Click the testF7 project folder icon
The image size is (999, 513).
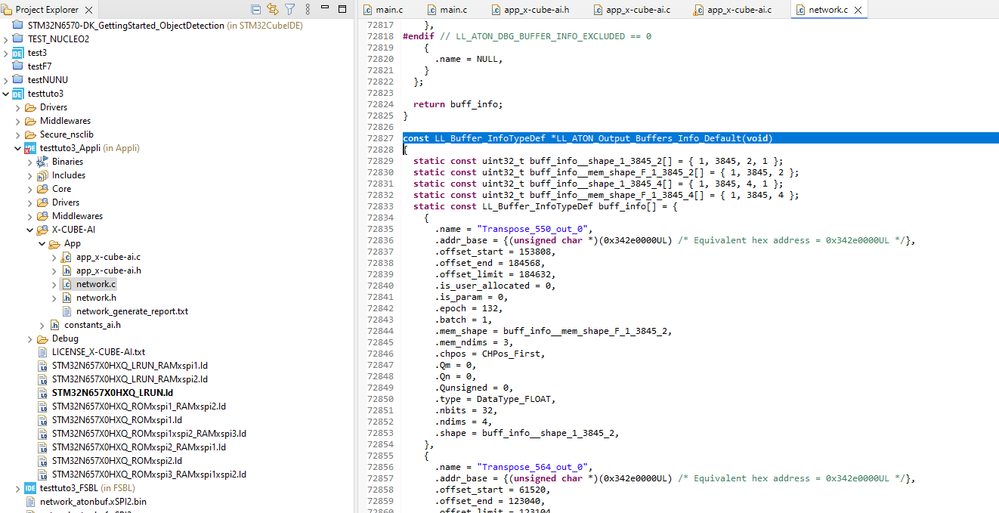click(17, 66)
